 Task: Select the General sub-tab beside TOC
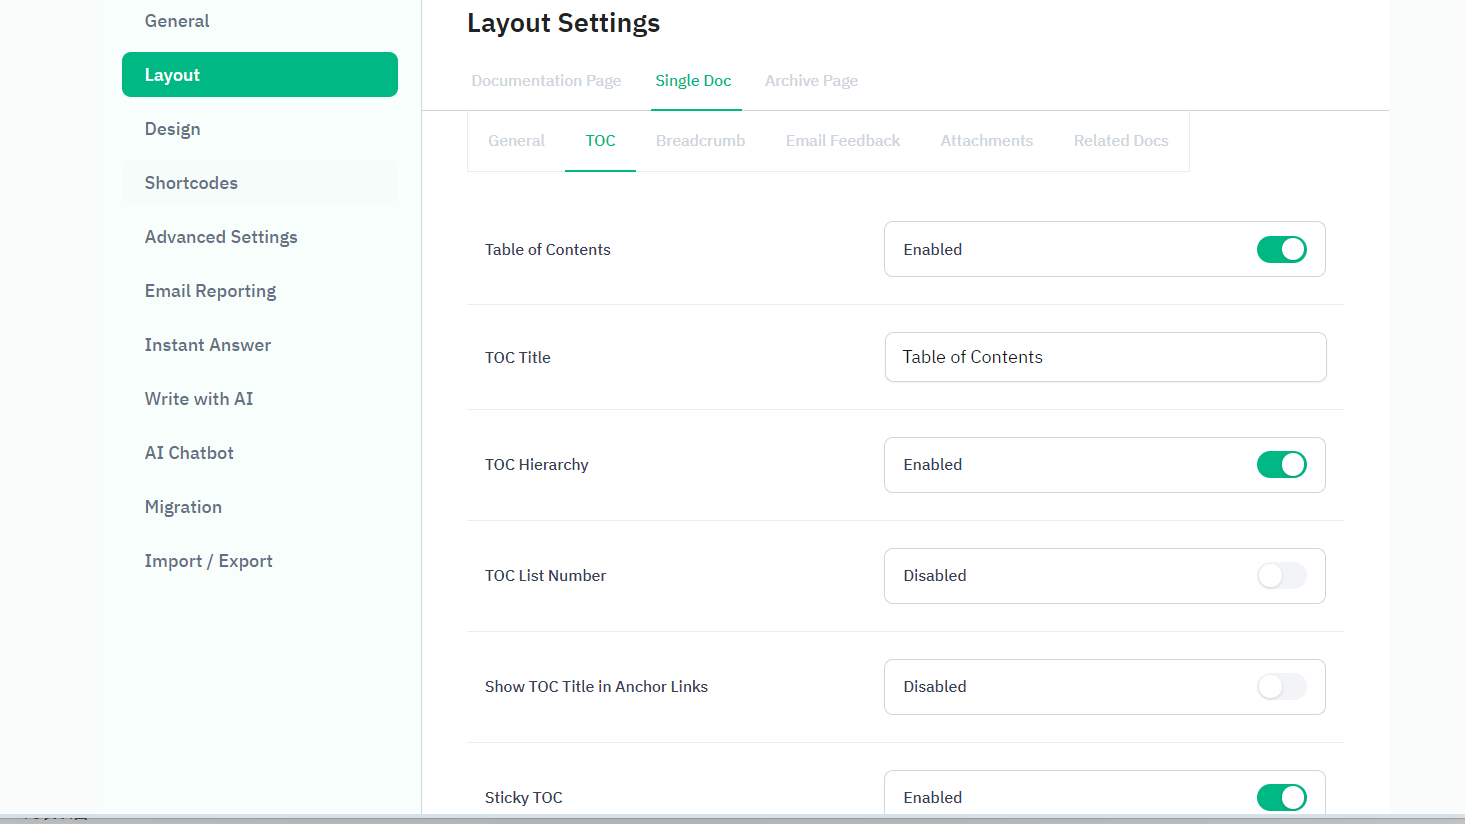[516, 141]
